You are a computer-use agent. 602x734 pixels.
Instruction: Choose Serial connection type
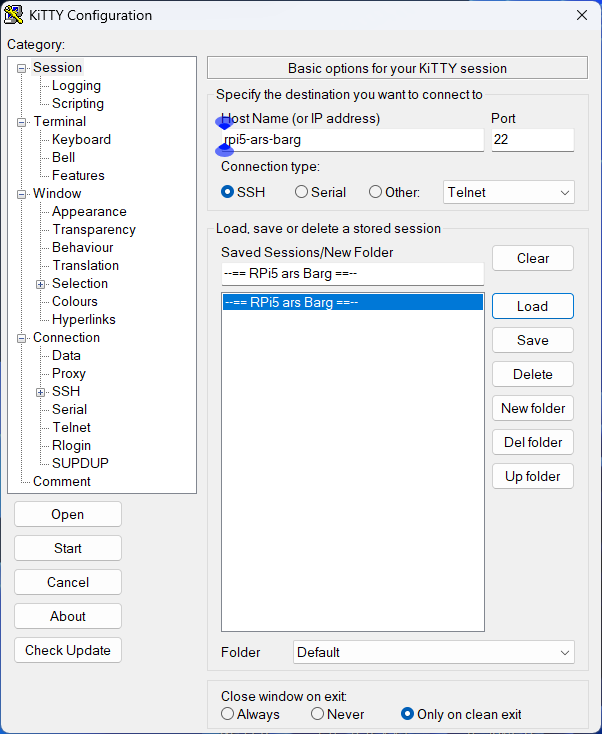301,192
